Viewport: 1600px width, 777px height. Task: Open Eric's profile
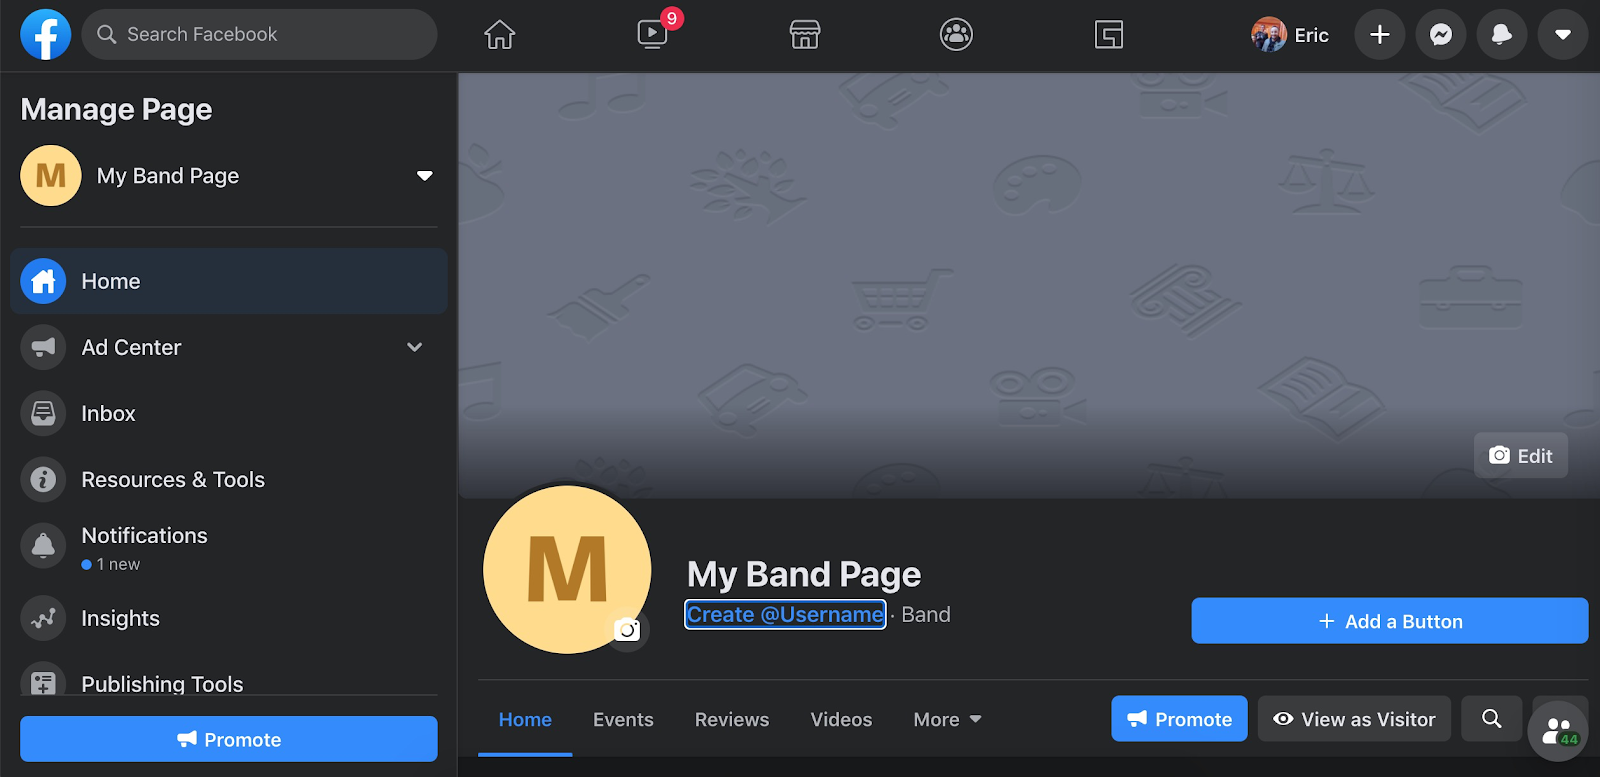pyautogui.click(x=1291, y=35)
